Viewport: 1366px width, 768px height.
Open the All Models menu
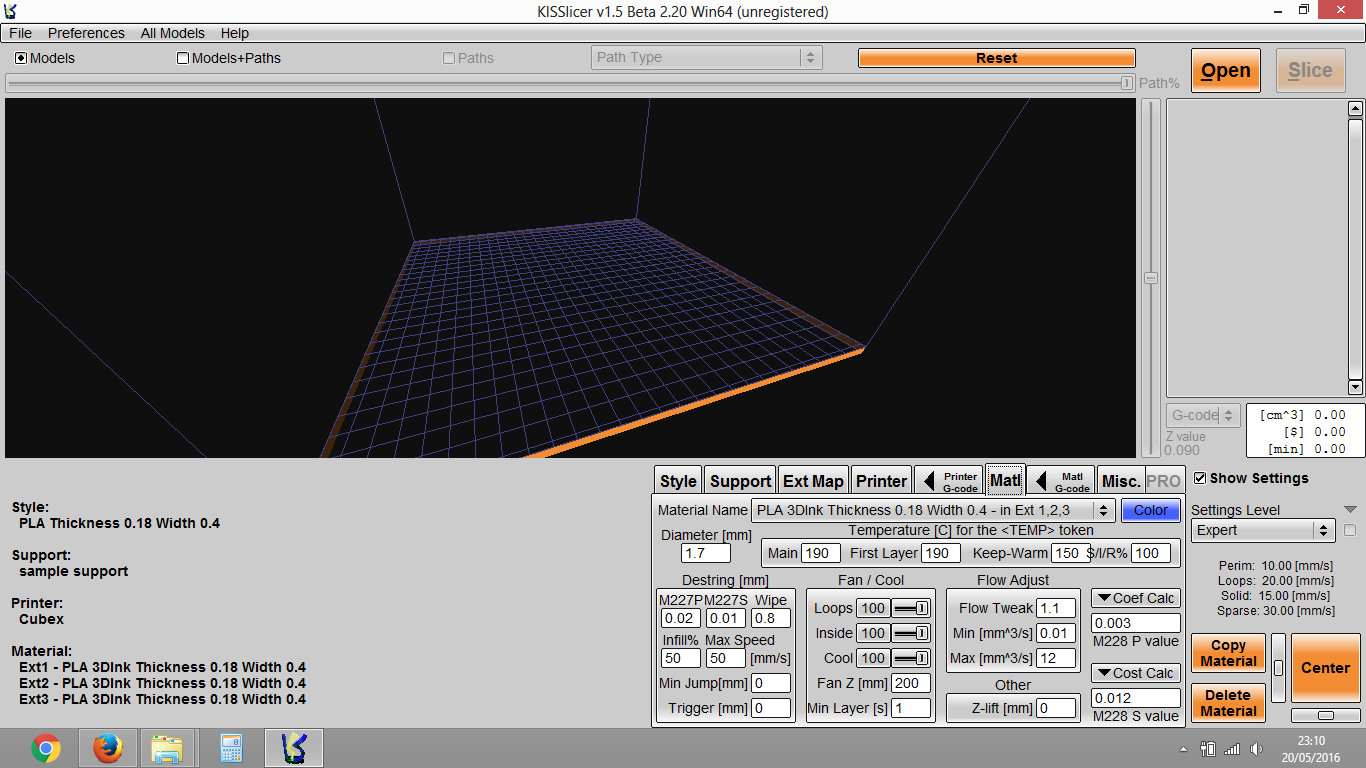[x=172, y=33]
